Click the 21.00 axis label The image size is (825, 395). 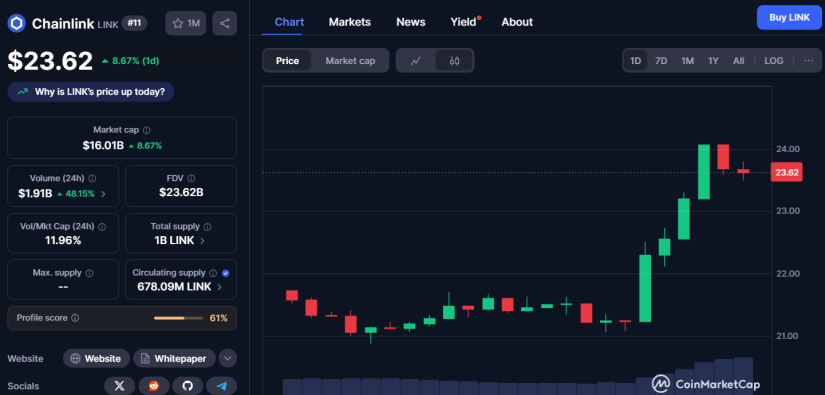tap(788, 336)
